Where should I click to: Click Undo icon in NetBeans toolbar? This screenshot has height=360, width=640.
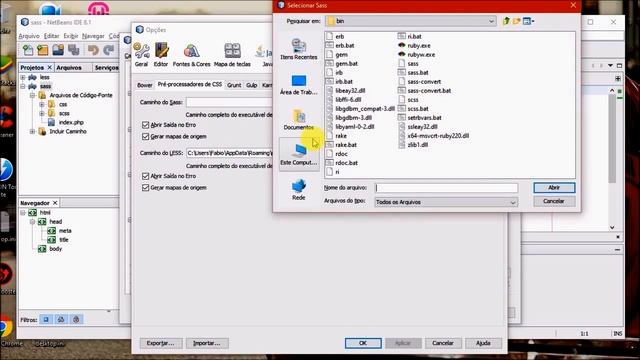(x=93, y=50)
